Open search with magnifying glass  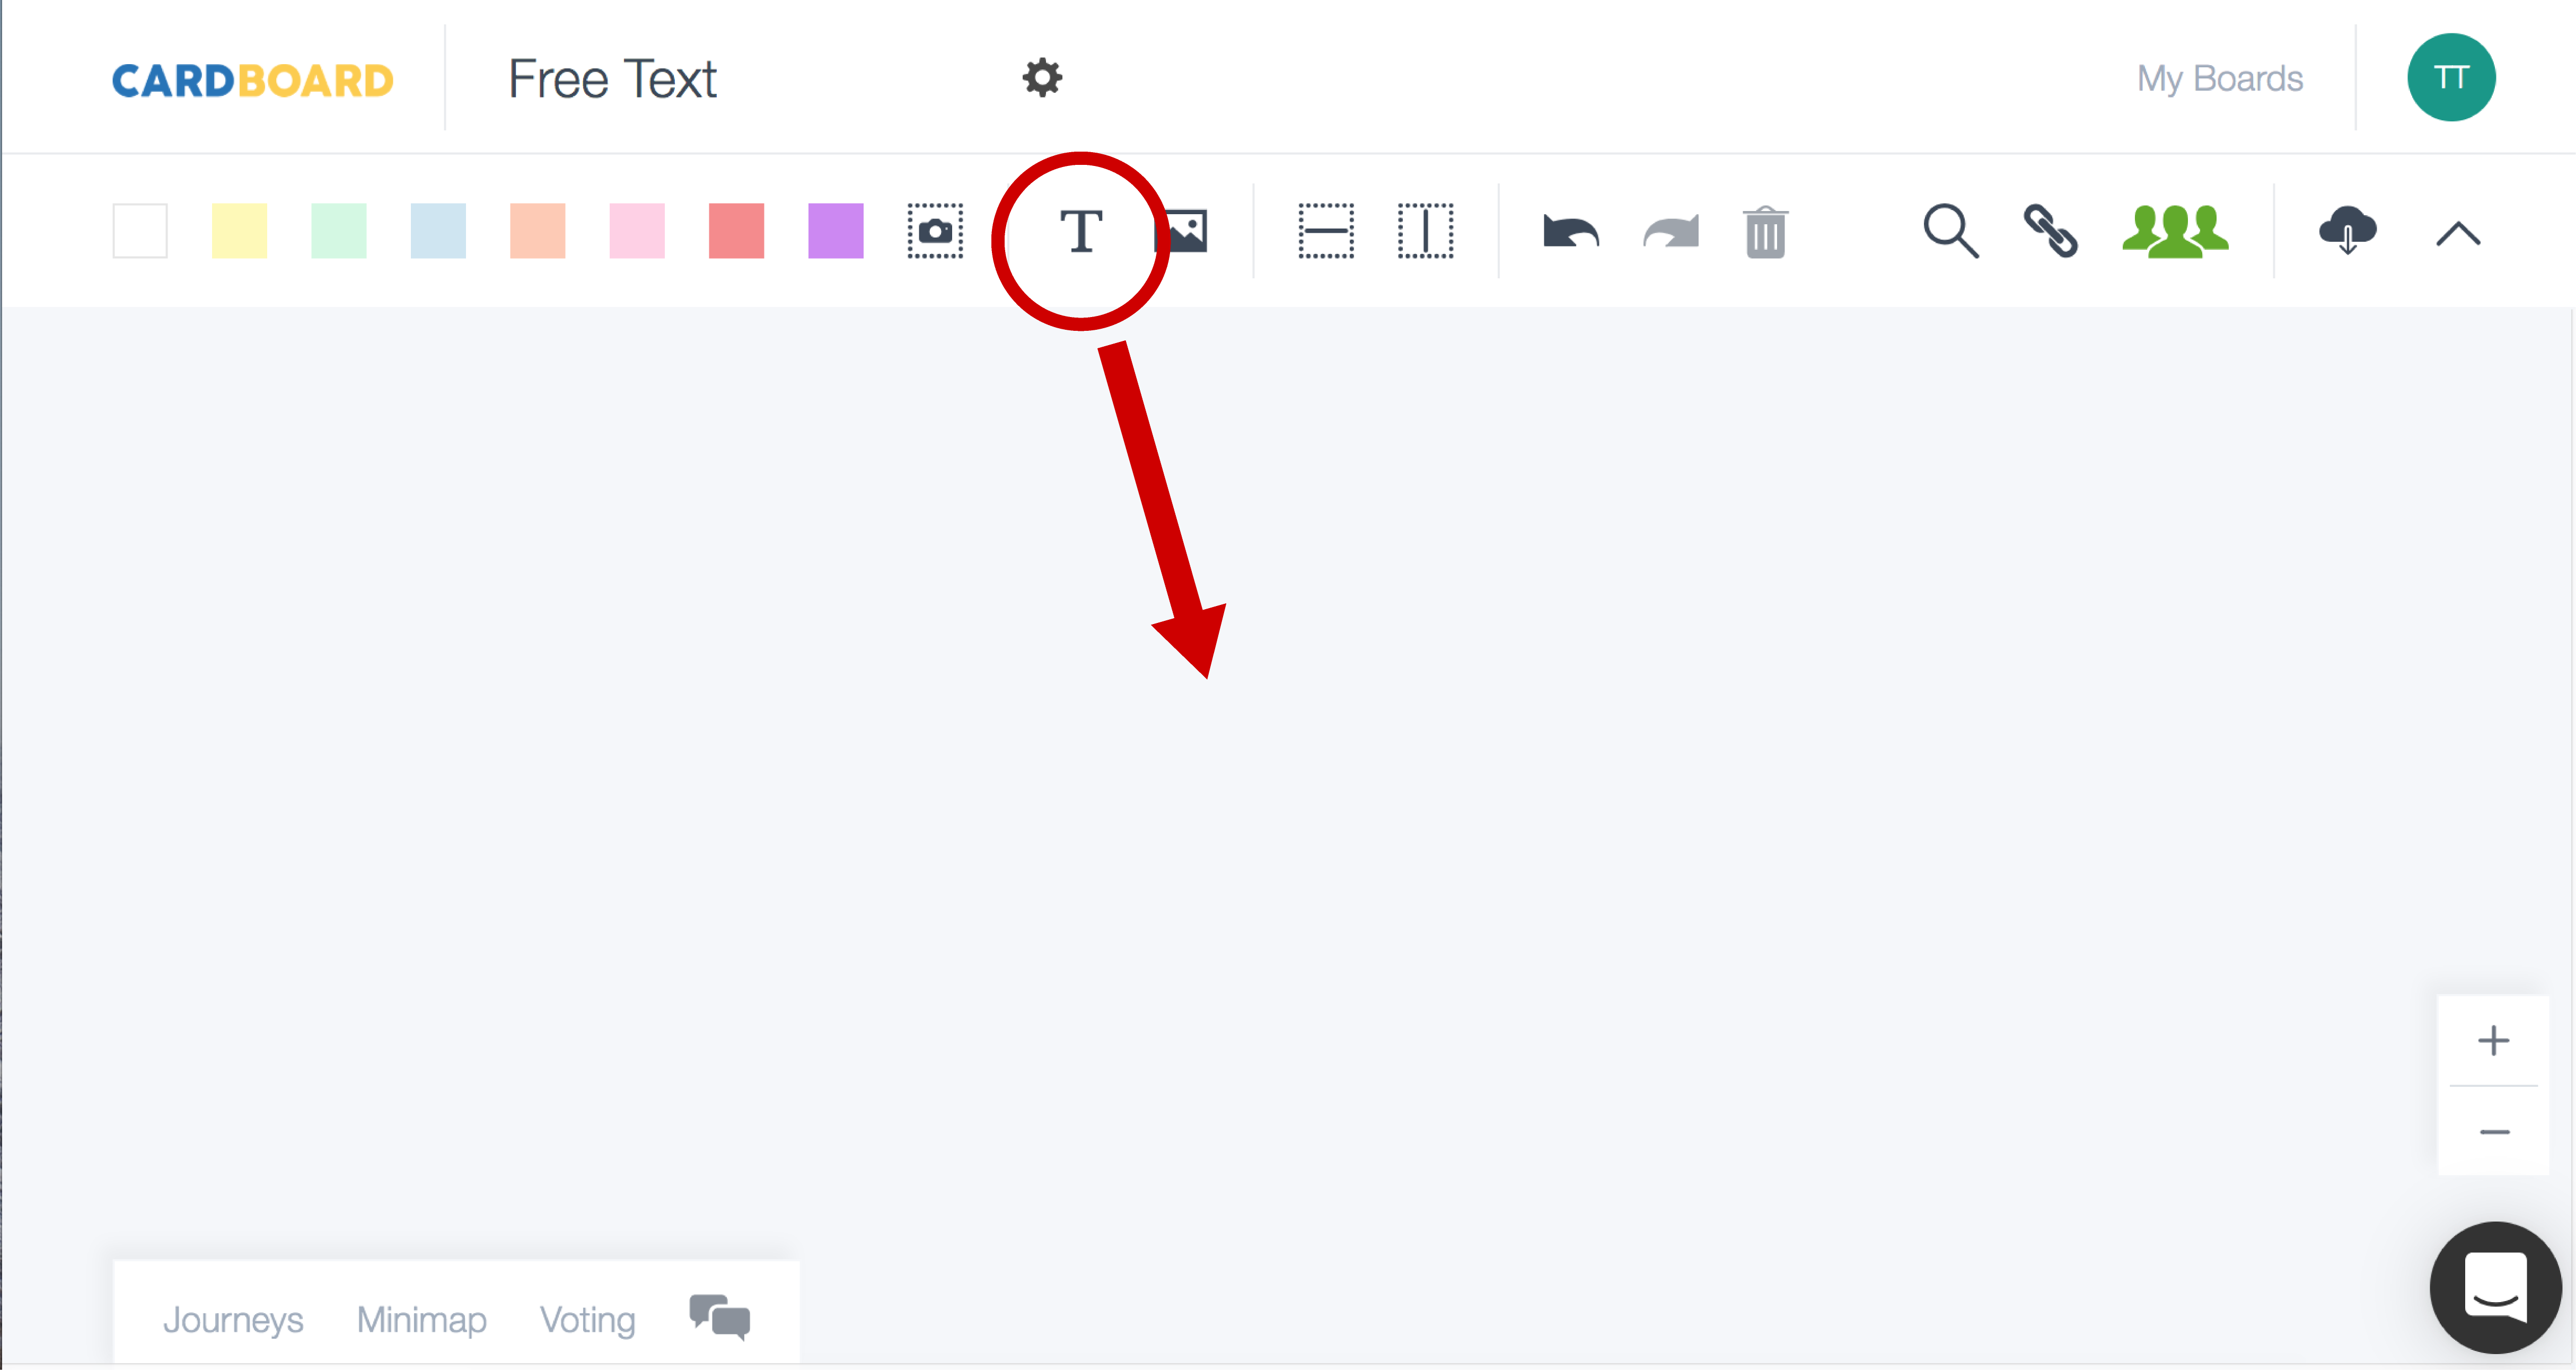[x=1950, y=232]
